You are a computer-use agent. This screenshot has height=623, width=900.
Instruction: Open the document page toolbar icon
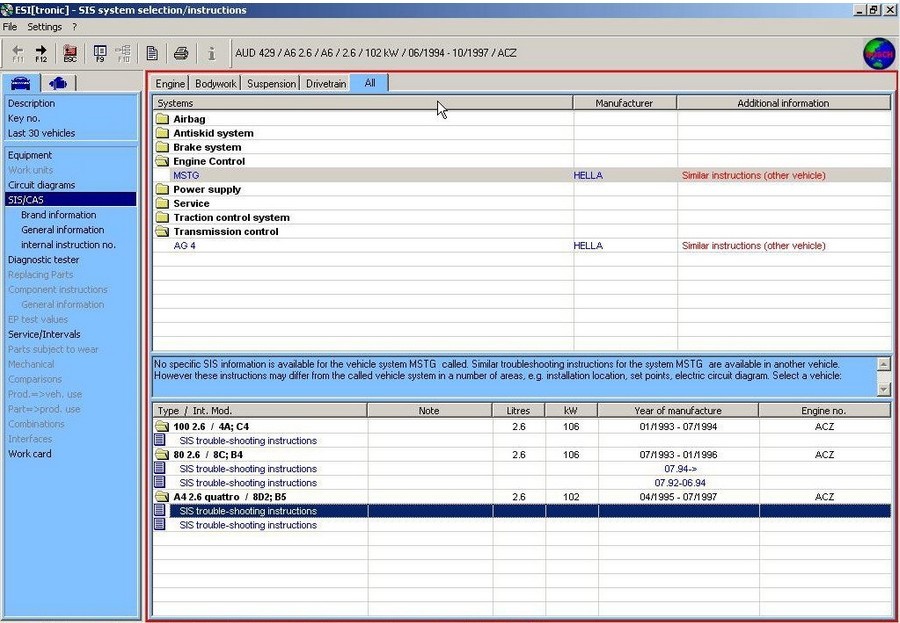(152, 53)
